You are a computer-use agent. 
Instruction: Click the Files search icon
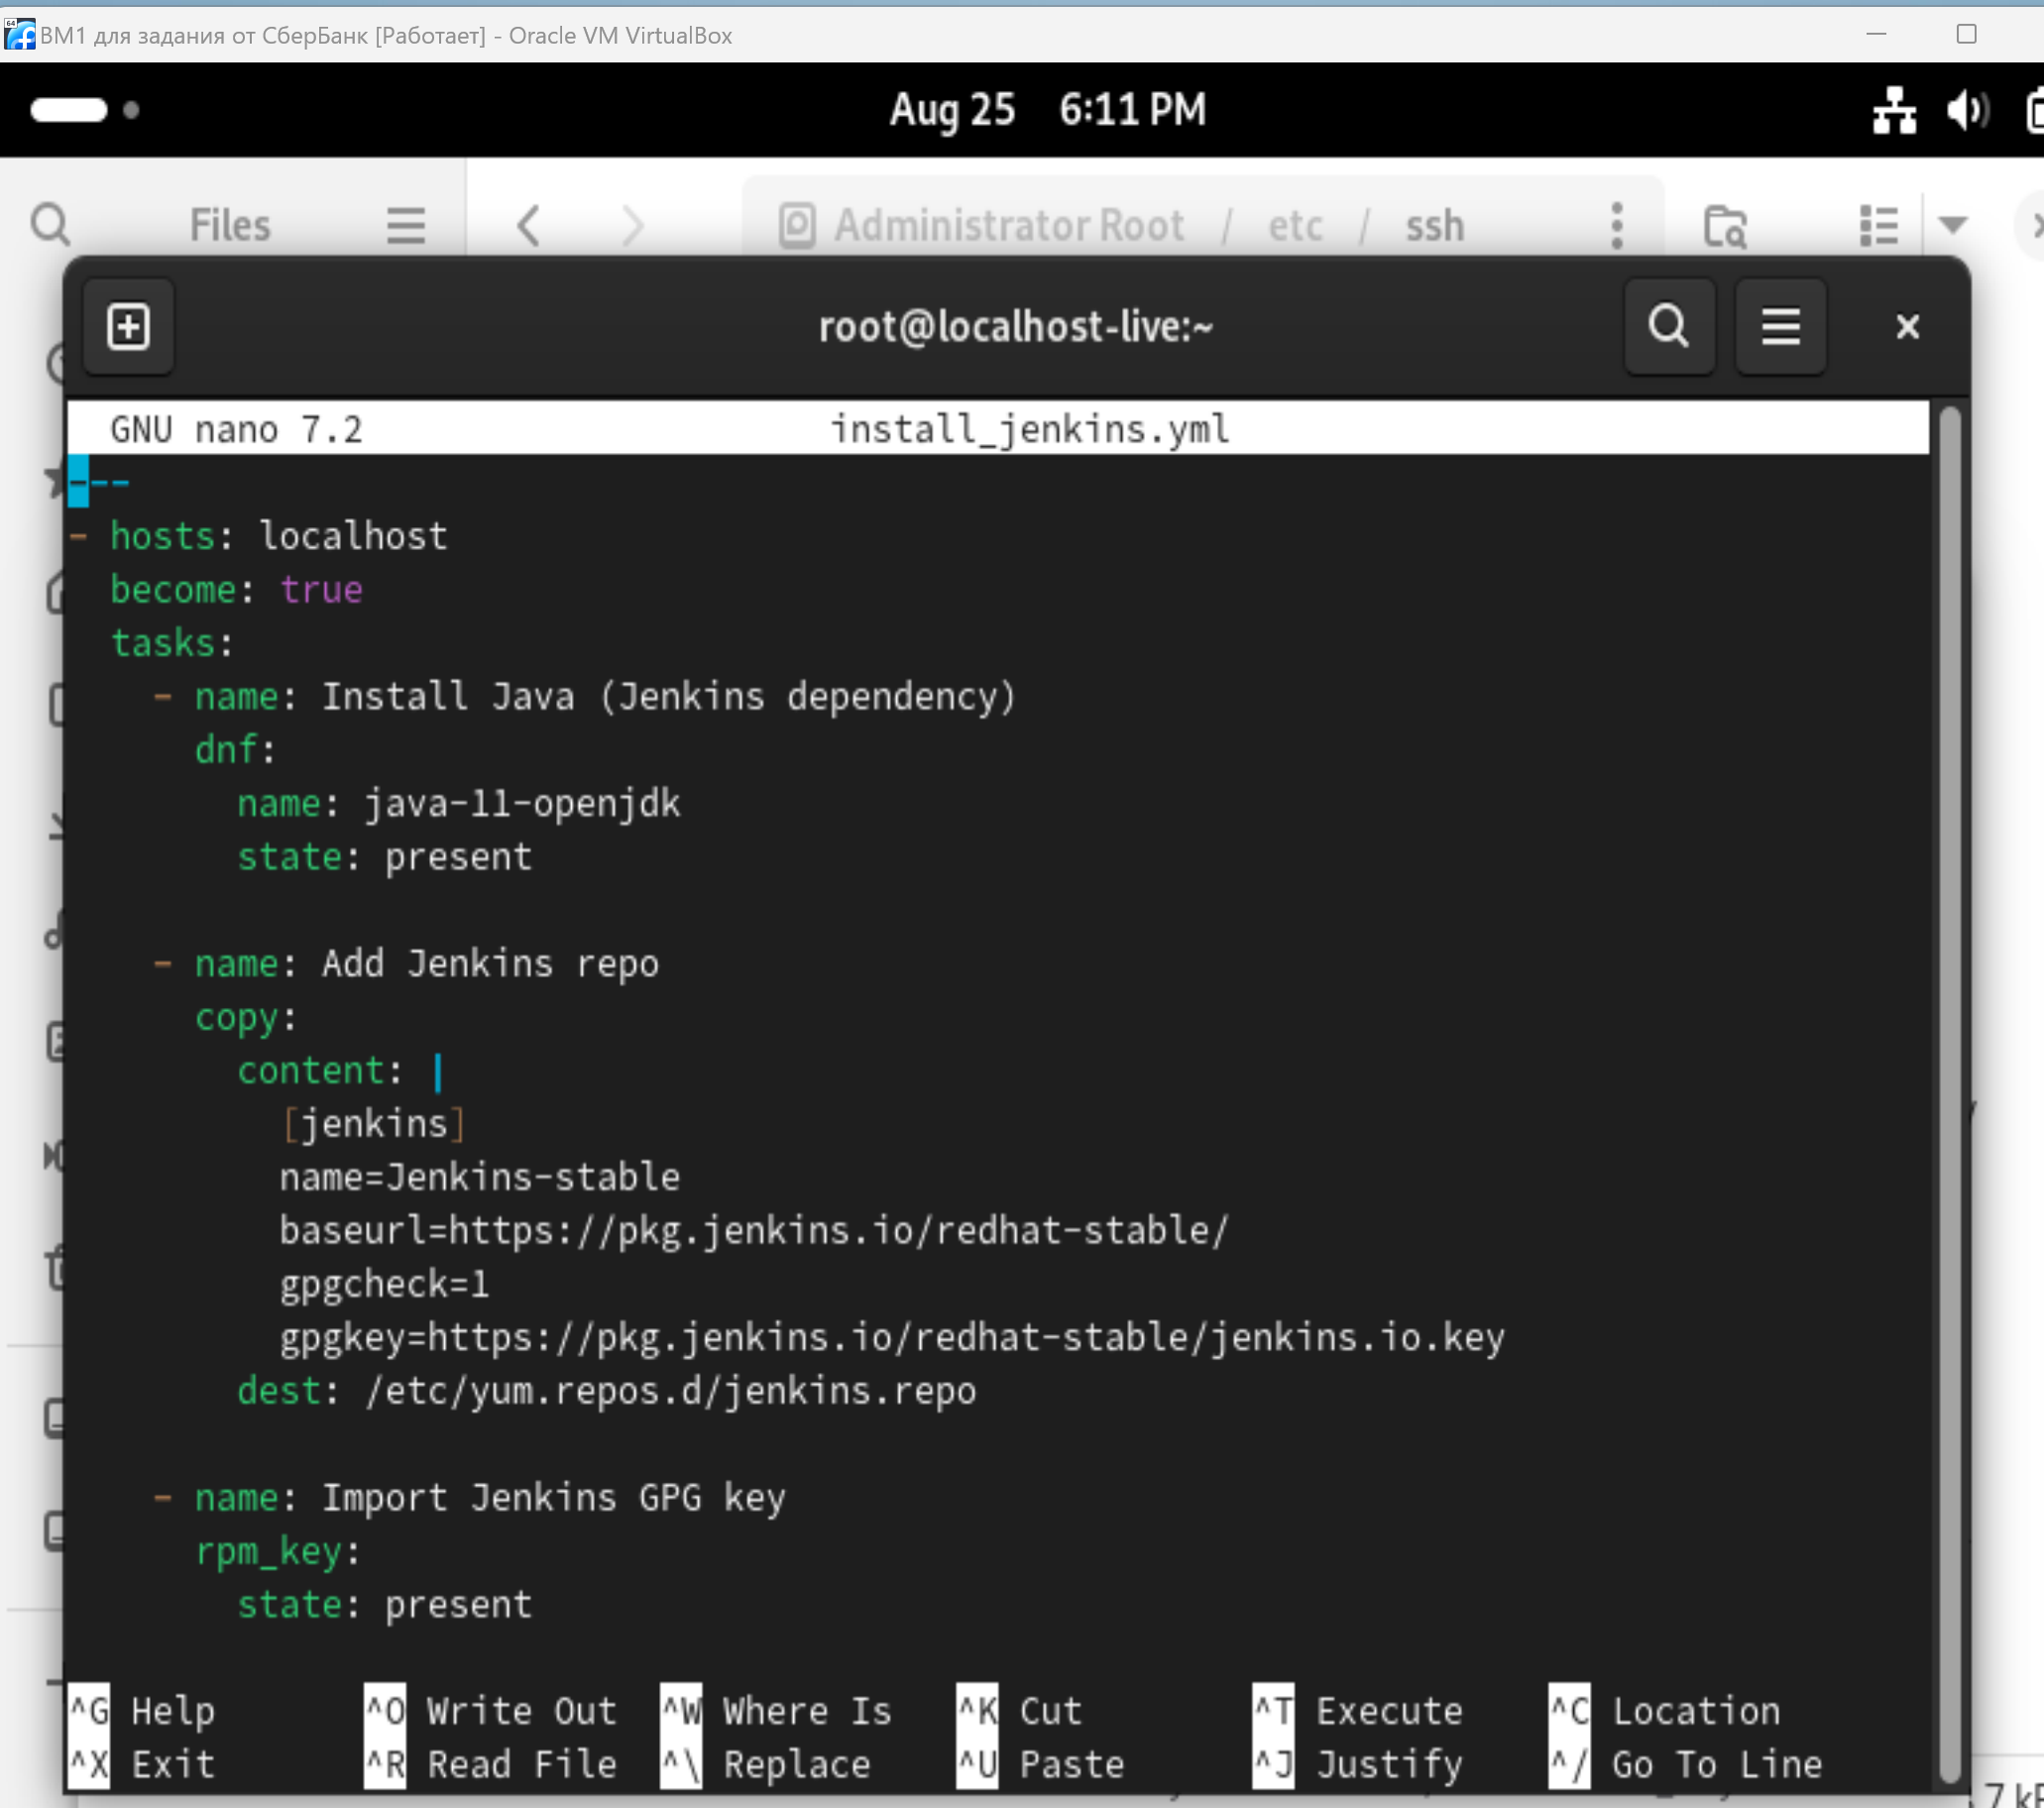pyautogui.click(x=50, y=224)
